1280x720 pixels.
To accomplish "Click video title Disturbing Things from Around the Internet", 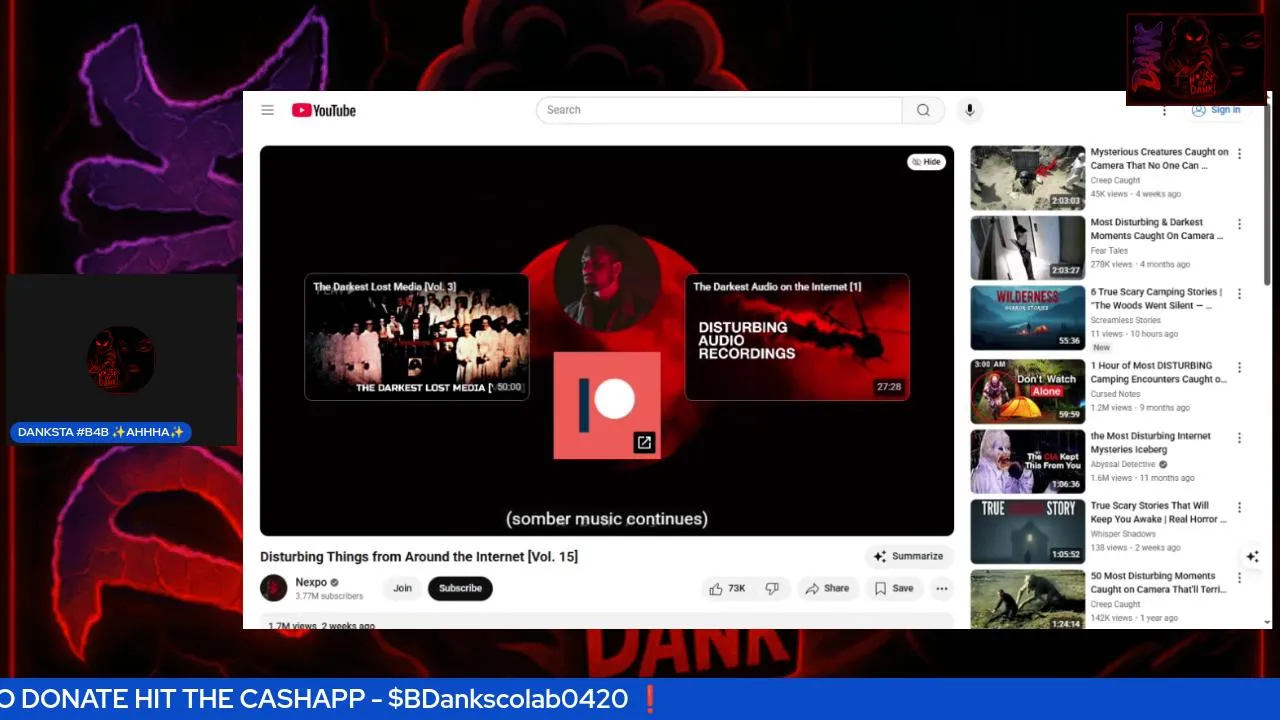I will tap(419, 556).
